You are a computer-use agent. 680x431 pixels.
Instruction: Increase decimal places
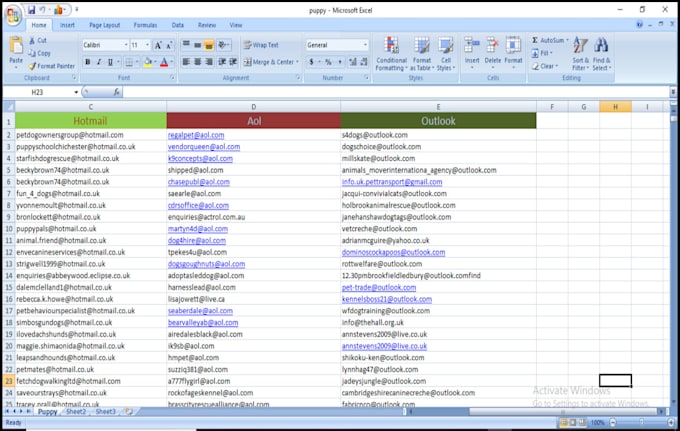coord(353,62)
